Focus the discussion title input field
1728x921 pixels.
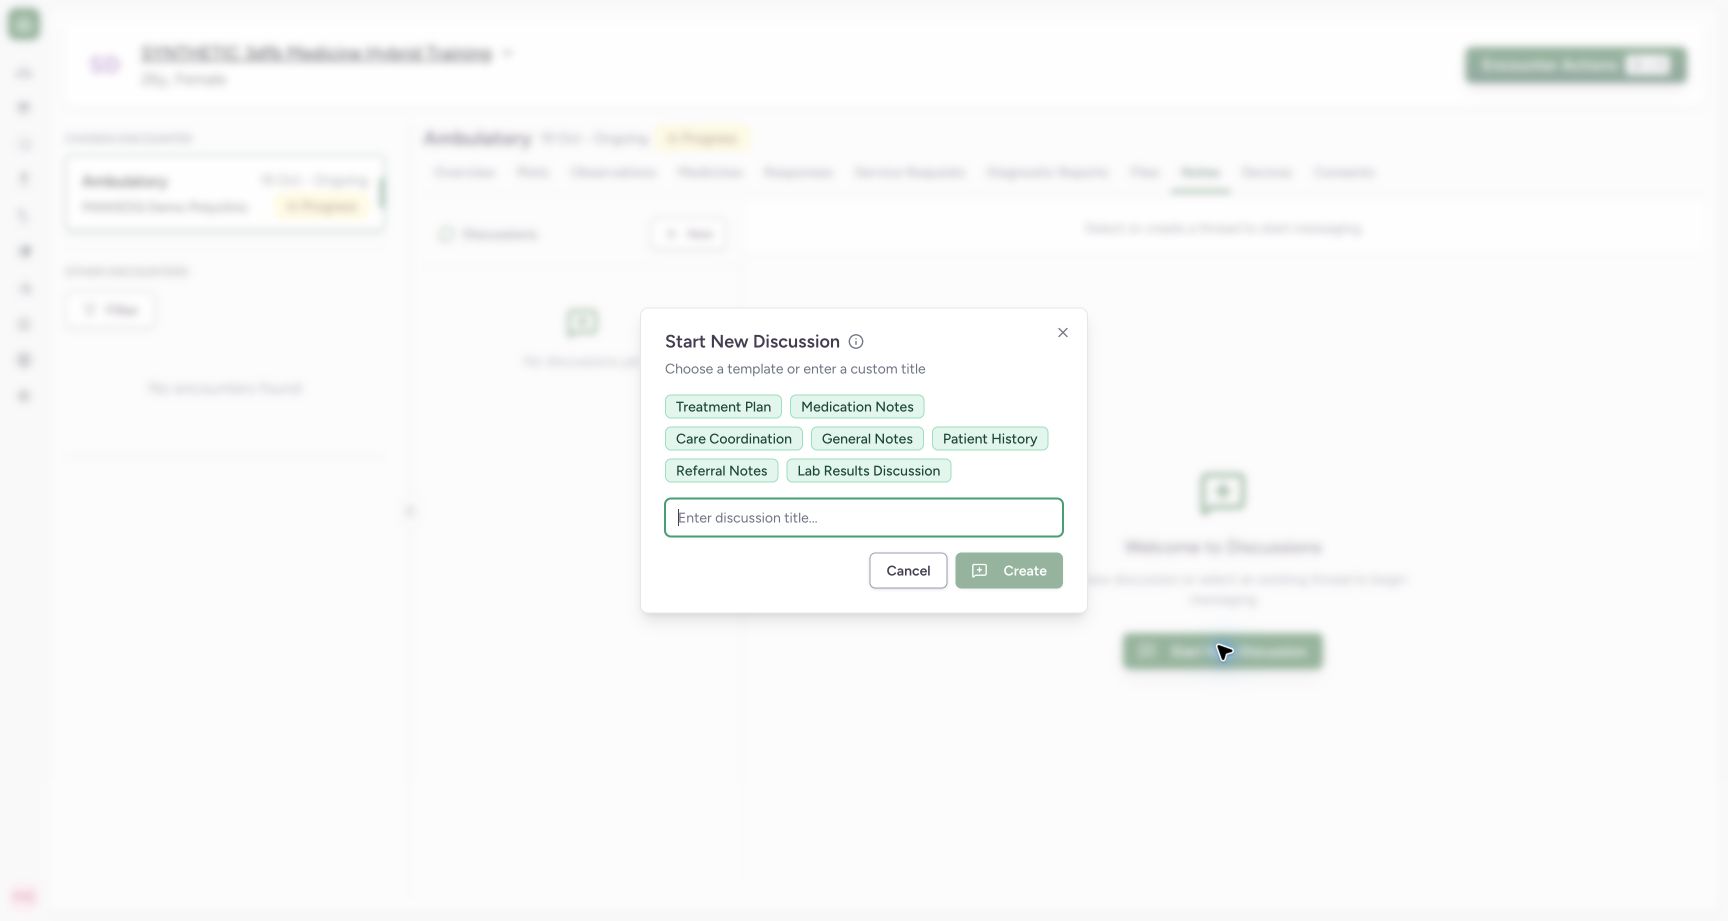pyautogui.click(x=864, y=518)
